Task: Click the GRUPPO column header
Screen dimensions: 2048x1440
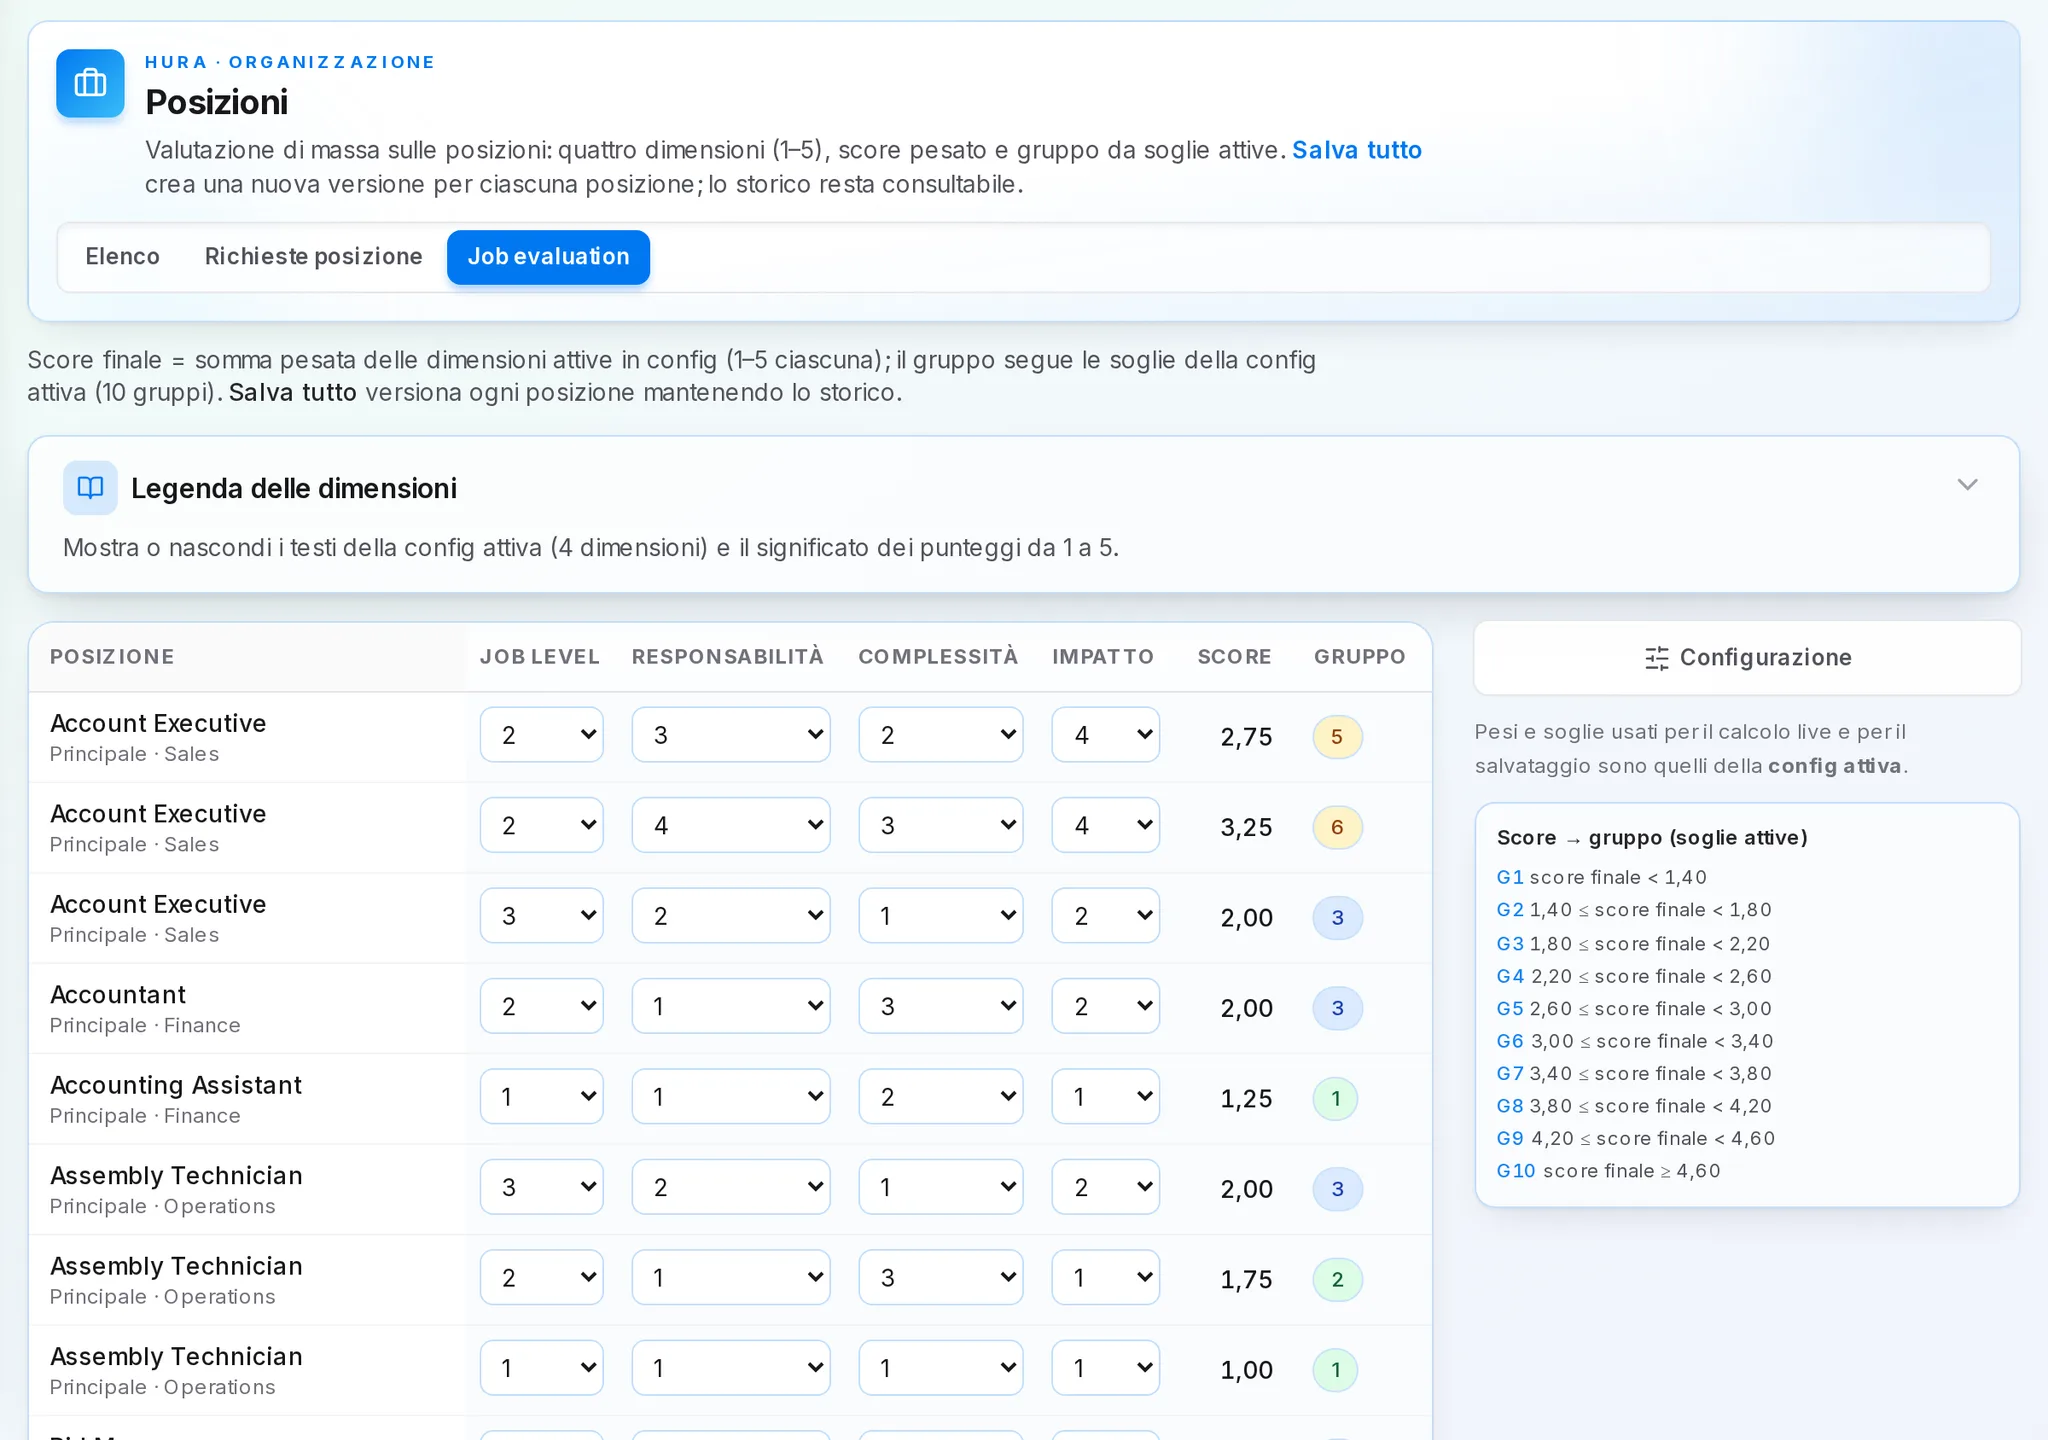Action: 1359,657
